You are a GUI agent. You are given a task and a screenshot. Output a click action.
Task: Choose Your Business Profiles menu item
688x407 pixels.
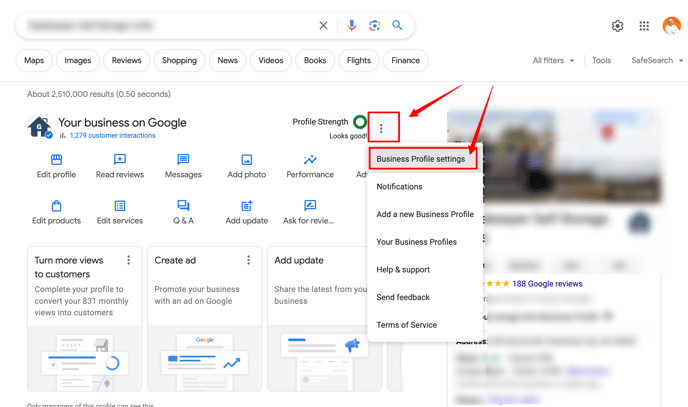[x=425, y=242]
